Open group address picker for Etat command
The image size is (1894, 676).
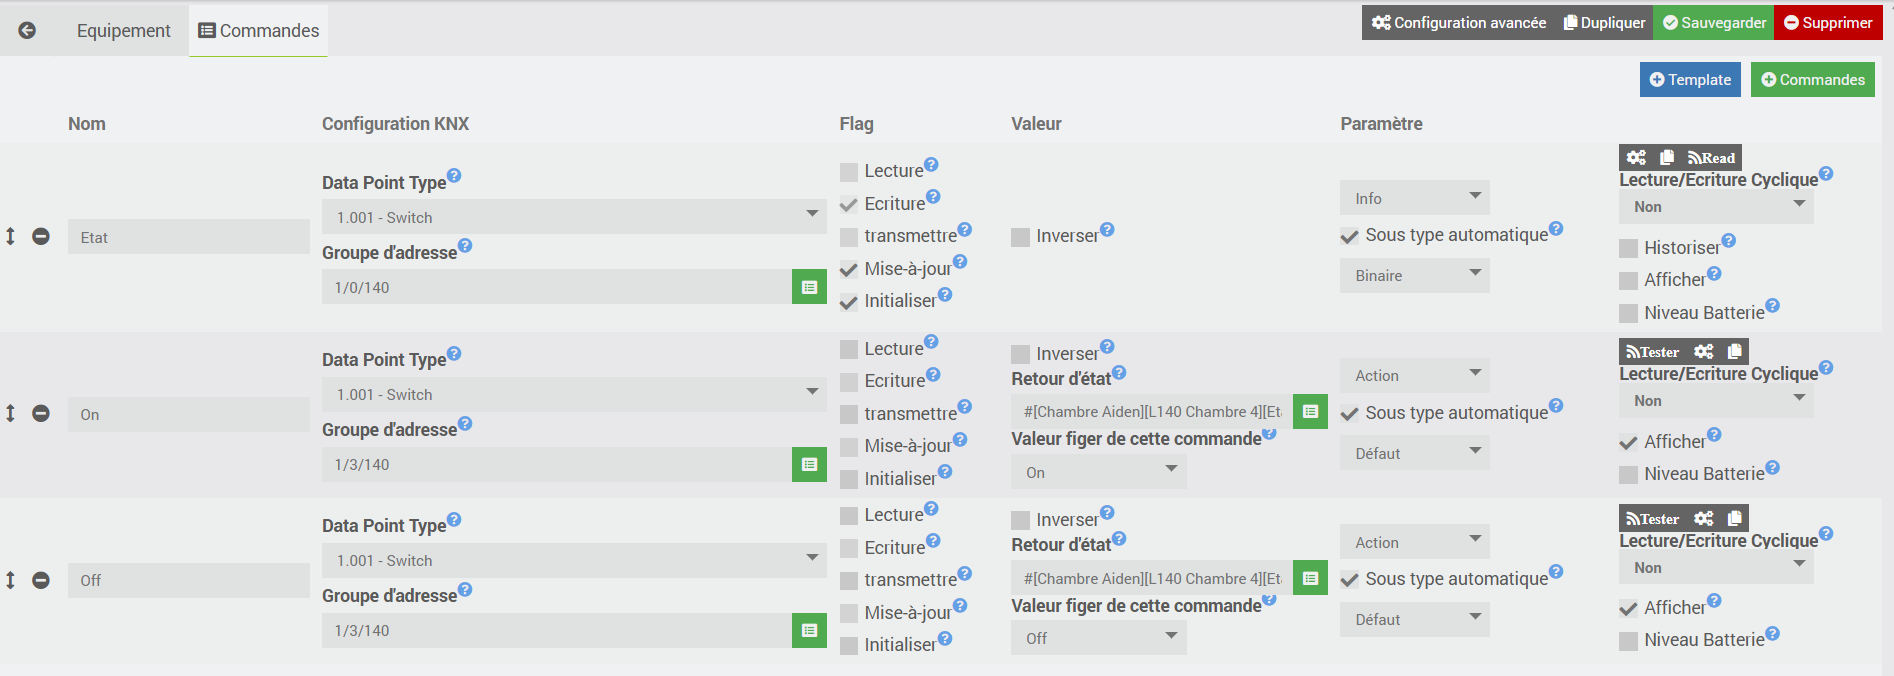click(809, 287)
